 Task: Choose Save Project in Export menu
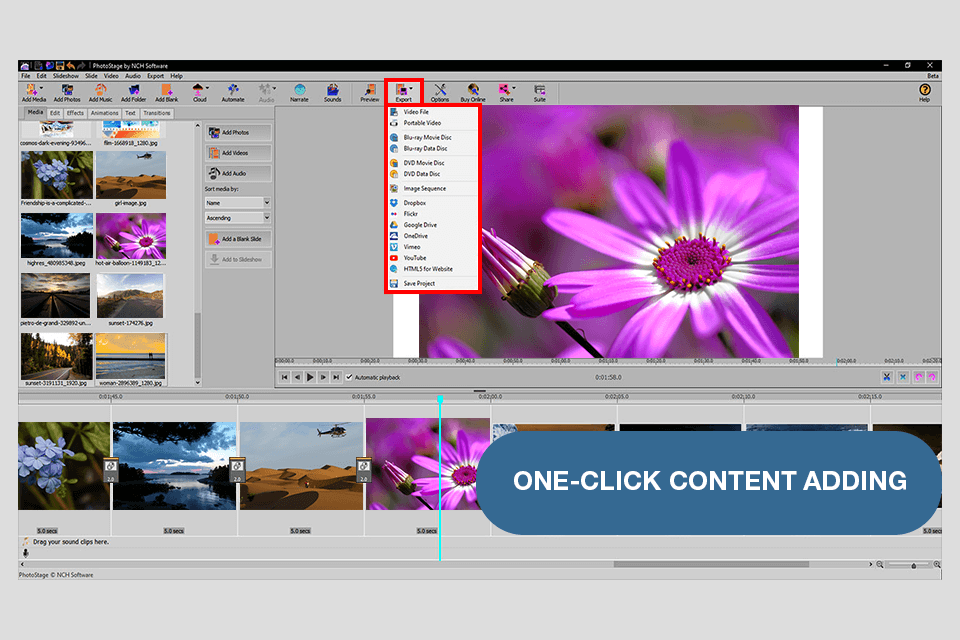tap(432, 284)
